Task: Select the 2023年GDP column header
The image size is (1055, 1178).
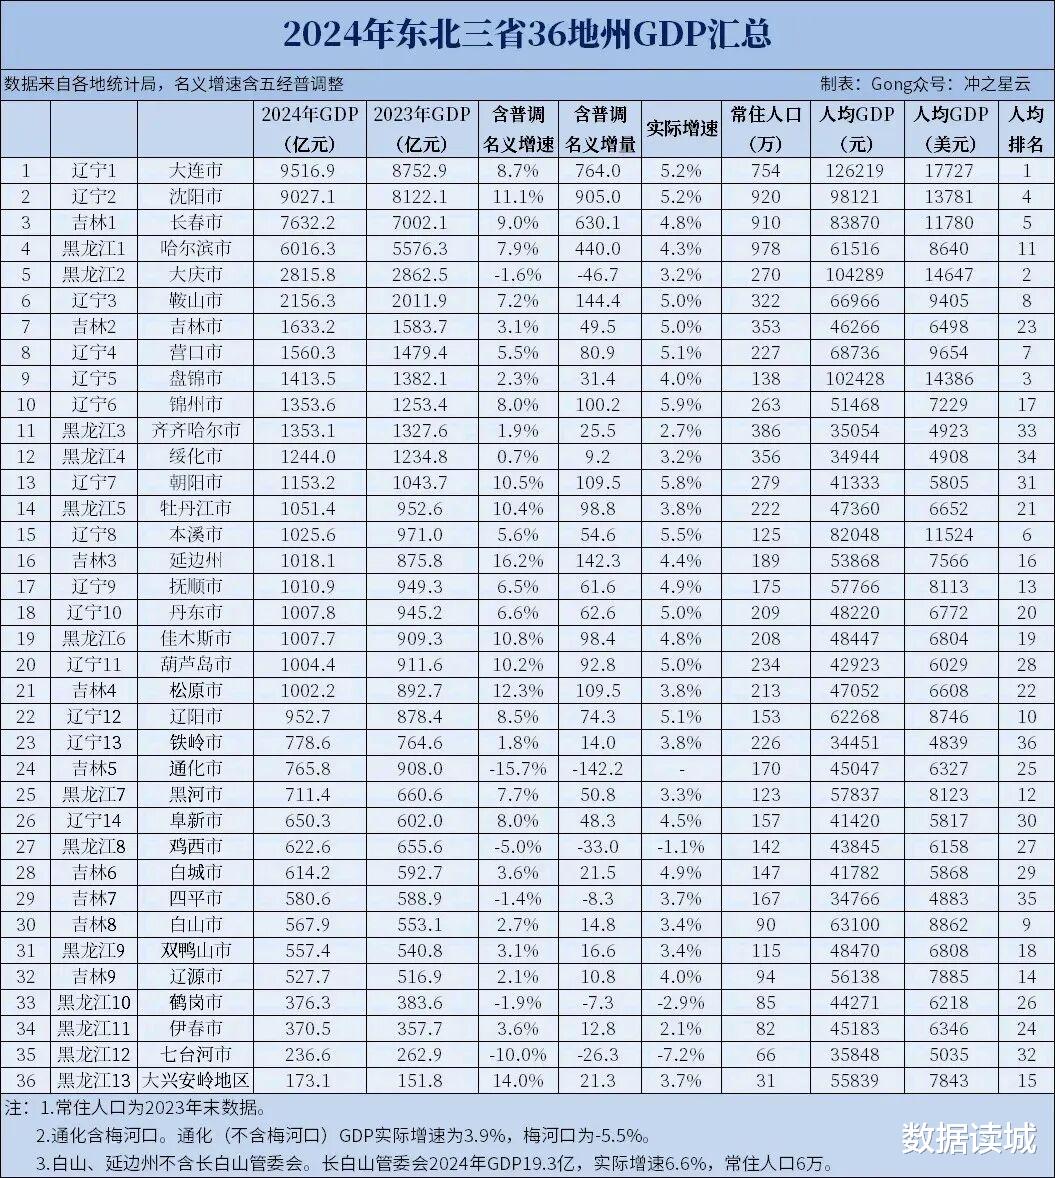Action: [x=422, y=128]
